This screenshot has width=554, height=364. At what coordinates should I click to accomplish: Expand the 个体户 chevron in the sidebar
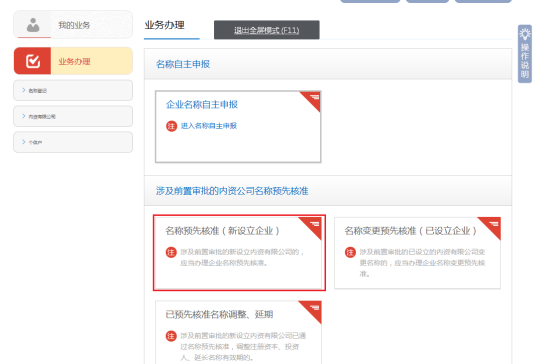pyautogui.click(x=24, y=142)
